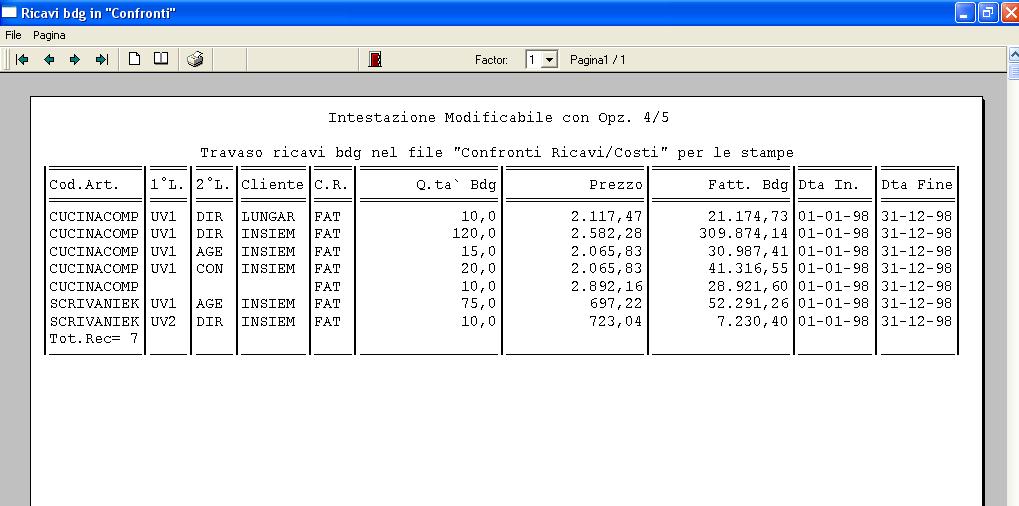The height and width of the screenshot is (506, 1019).
Task: Select quantity value 120,0
Action: pyautogui.click(x=474, y=233)
